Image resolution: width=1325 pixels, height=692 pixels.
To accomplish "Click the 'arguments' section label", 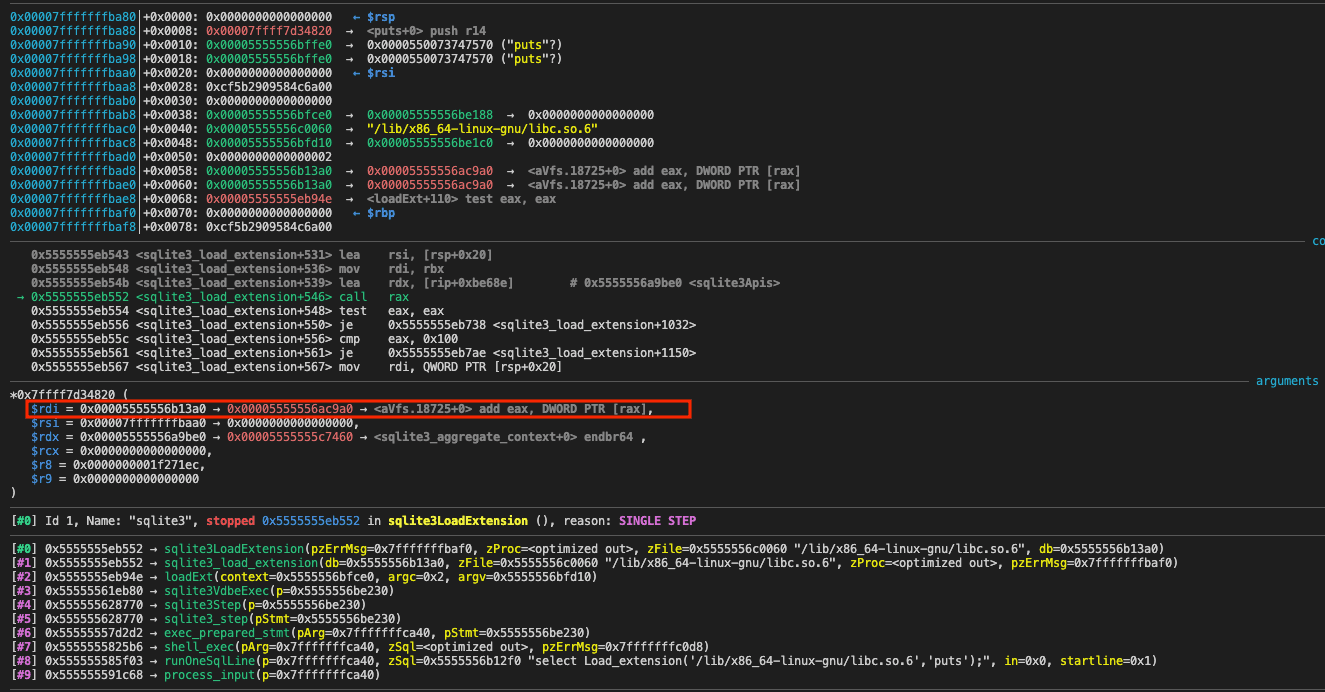I will point(1287,381).
